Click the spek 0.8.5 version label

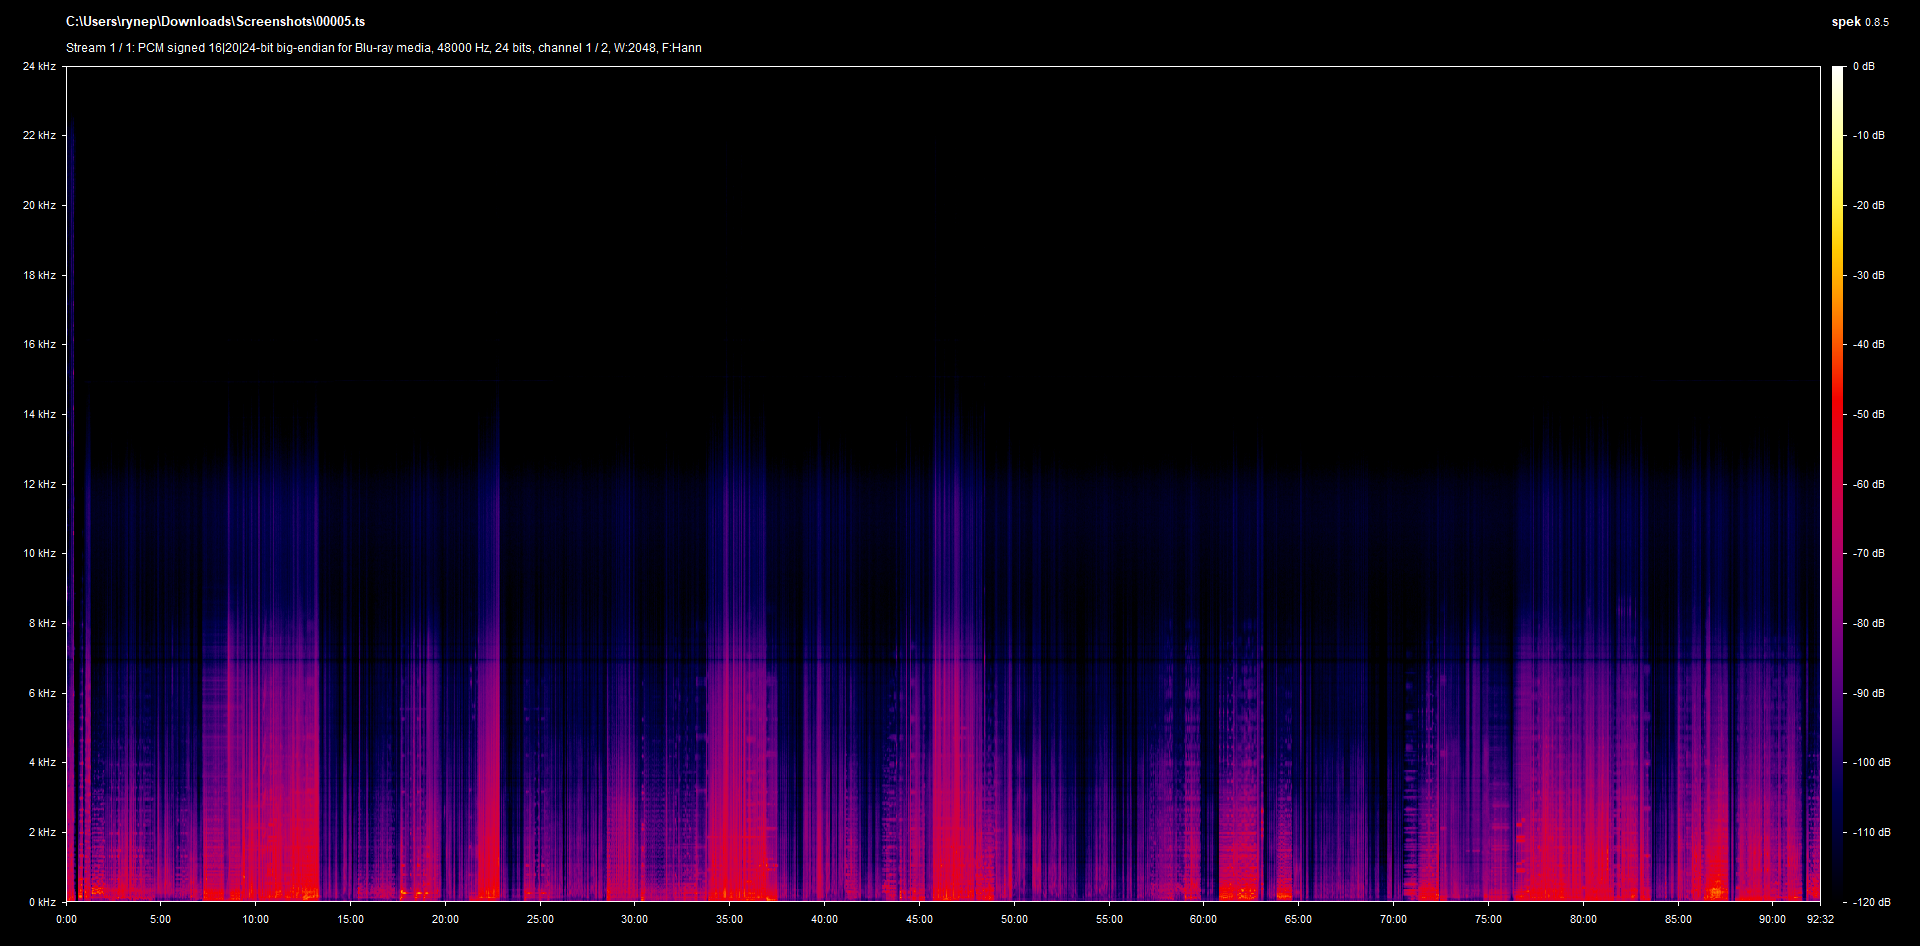(1859, 22)
